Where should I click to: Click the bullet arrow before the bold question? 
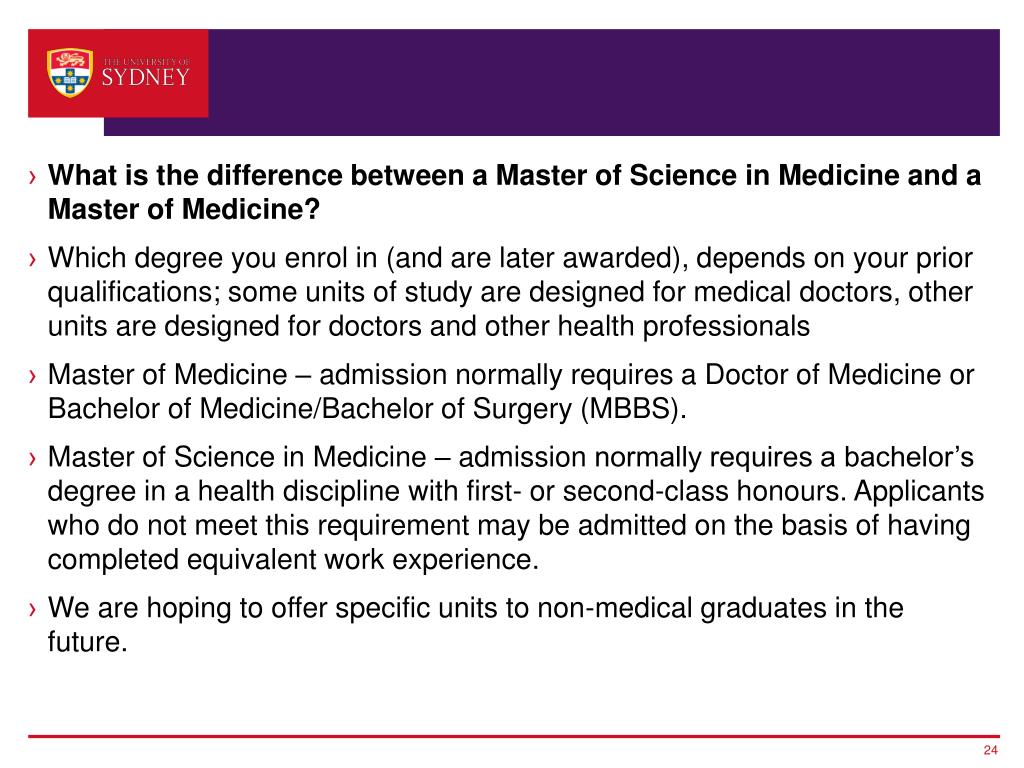pyautogui.click(x=33, y=178)
